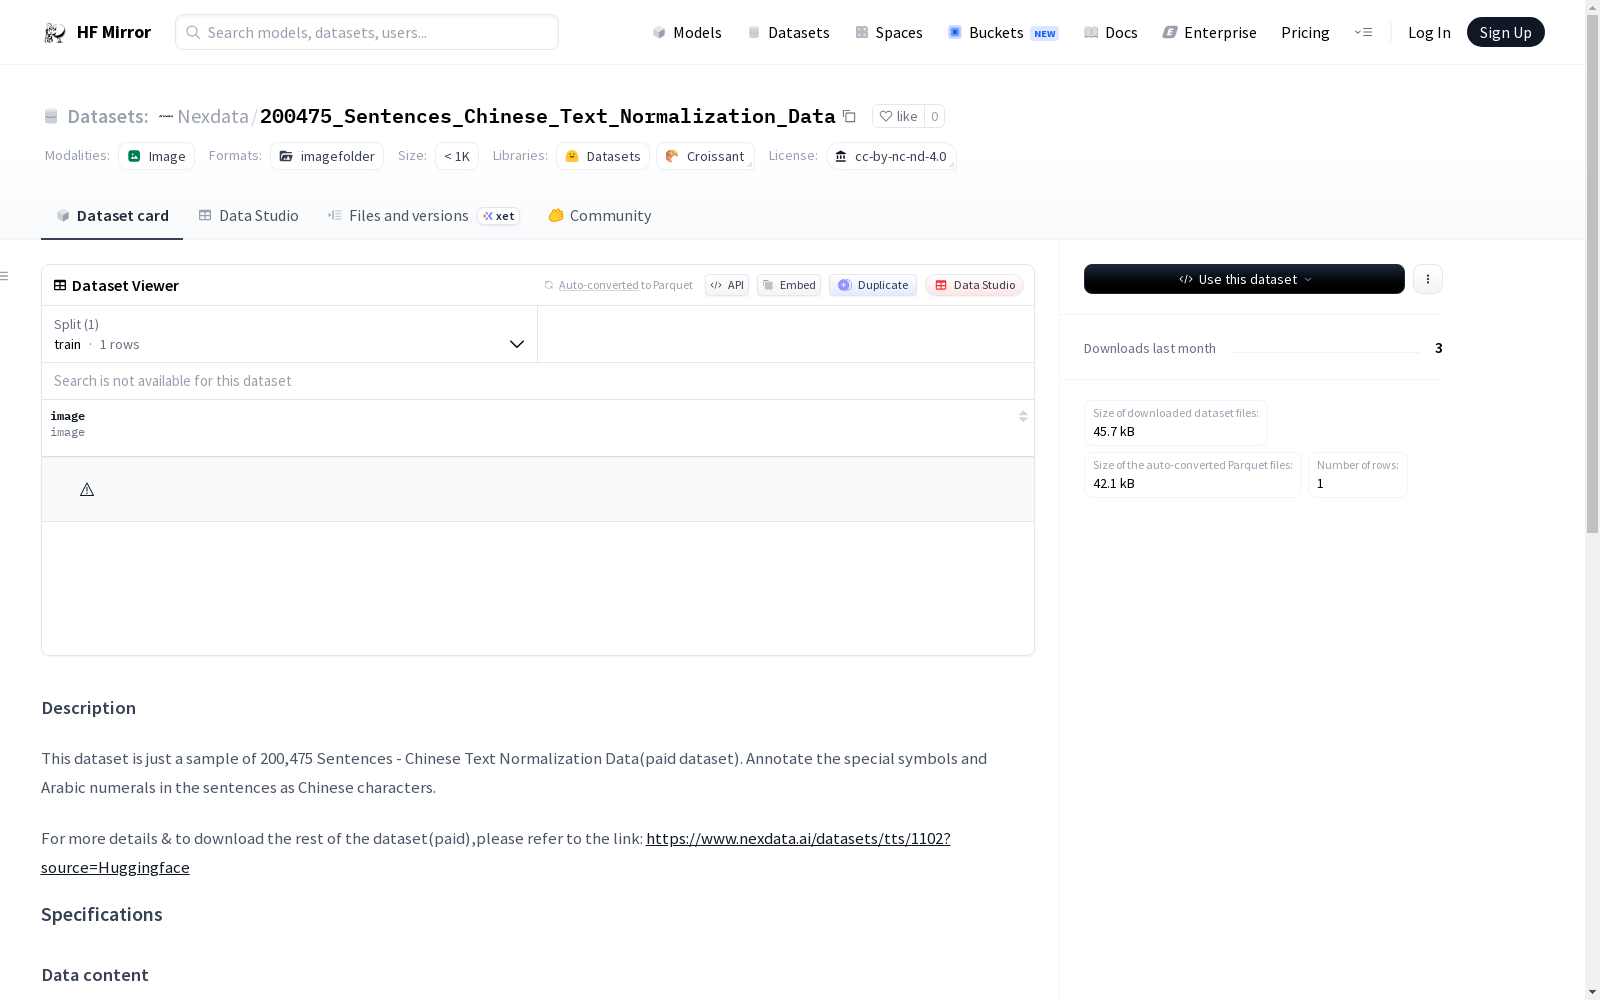Switch to the Community tab
This screenshot has height=1000, width=1600.
(x=599, y=215)
